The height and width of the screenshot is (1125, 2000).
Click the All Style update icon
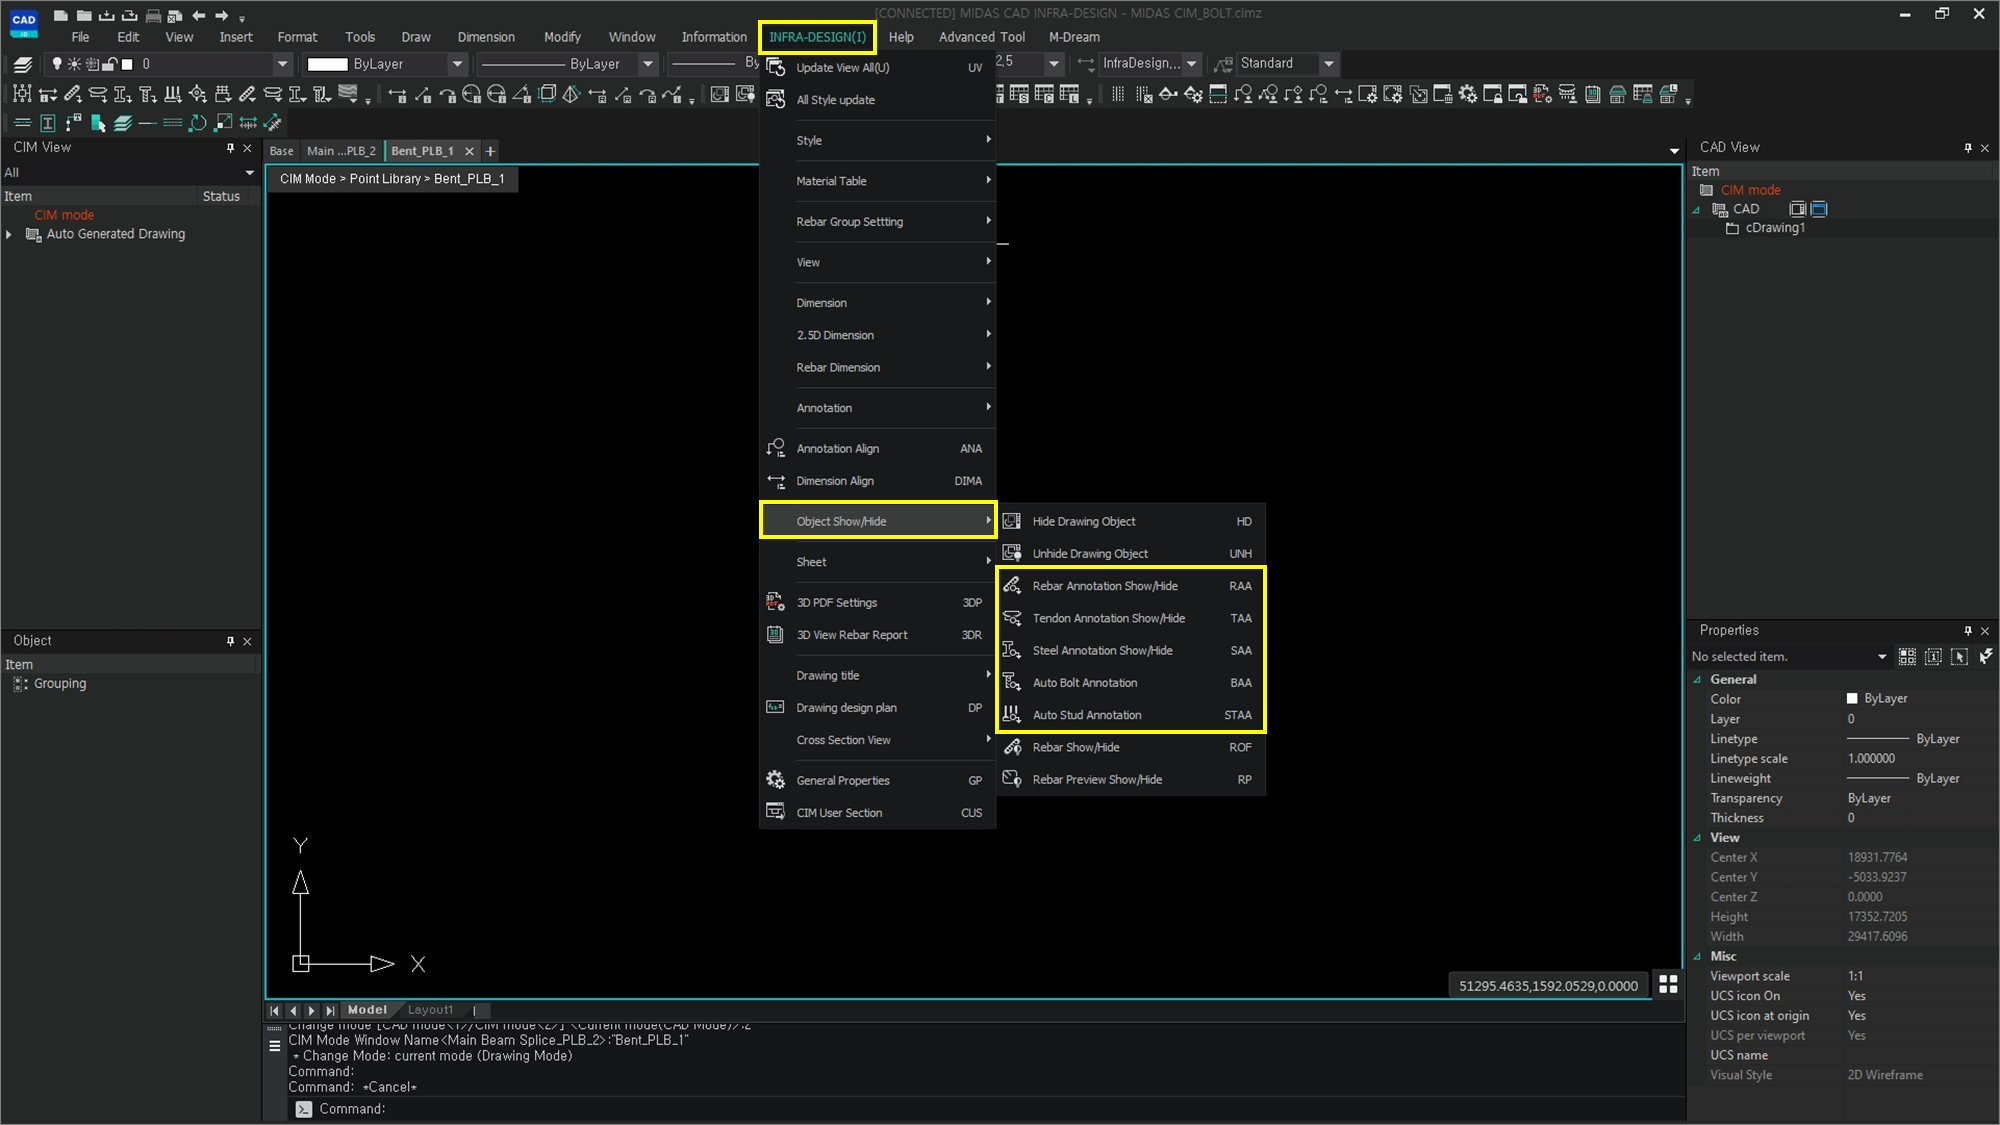point(775,99)
